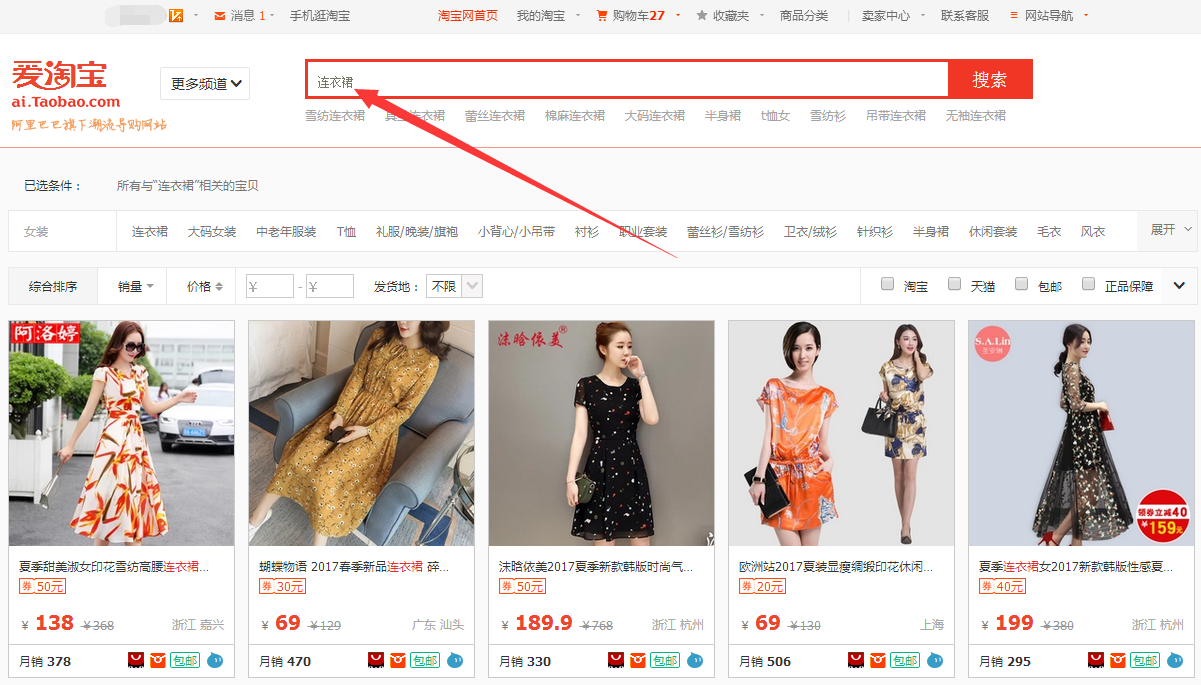Open the 沫晗依美 black dress product image
Image resolution: width=1201 pixels, height=685 pixels.
(601, 433)
